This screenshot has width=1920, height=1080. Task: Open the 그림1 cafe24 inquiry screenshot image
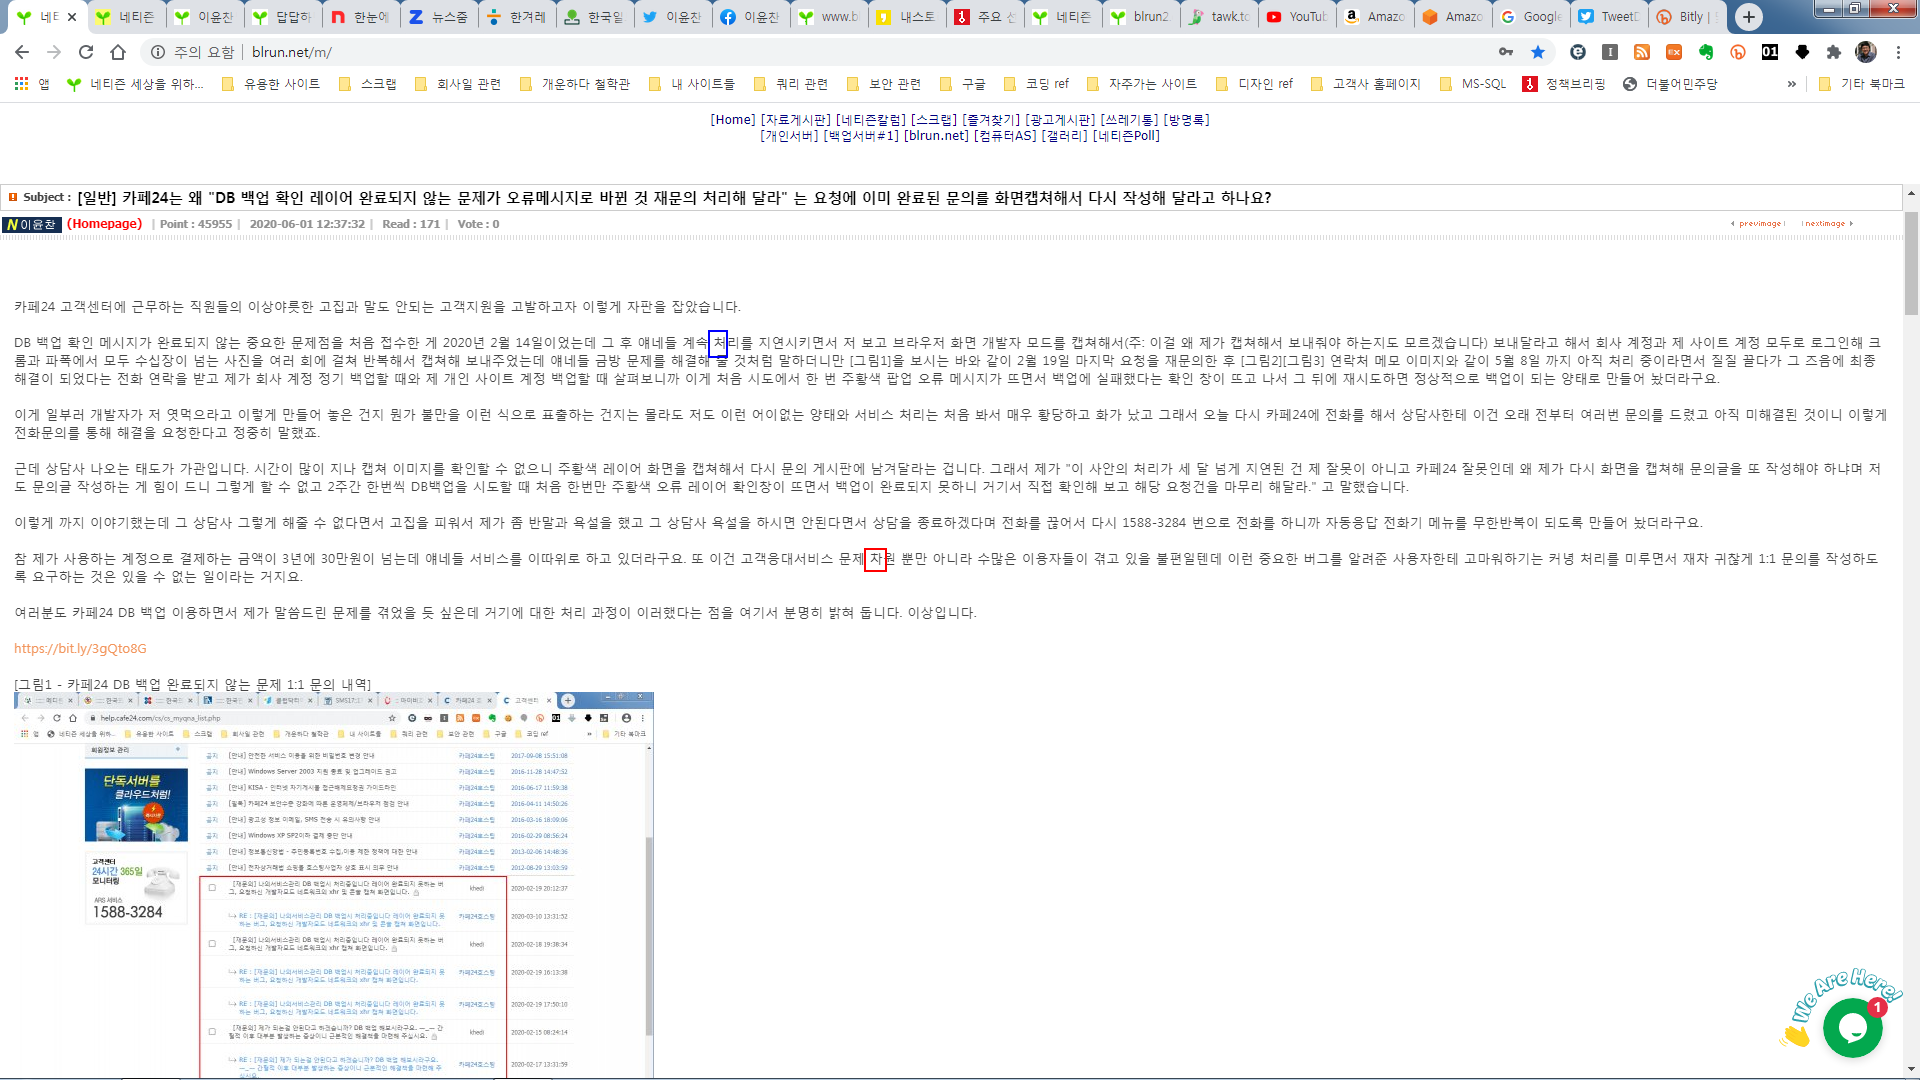[x=334, y=885]
